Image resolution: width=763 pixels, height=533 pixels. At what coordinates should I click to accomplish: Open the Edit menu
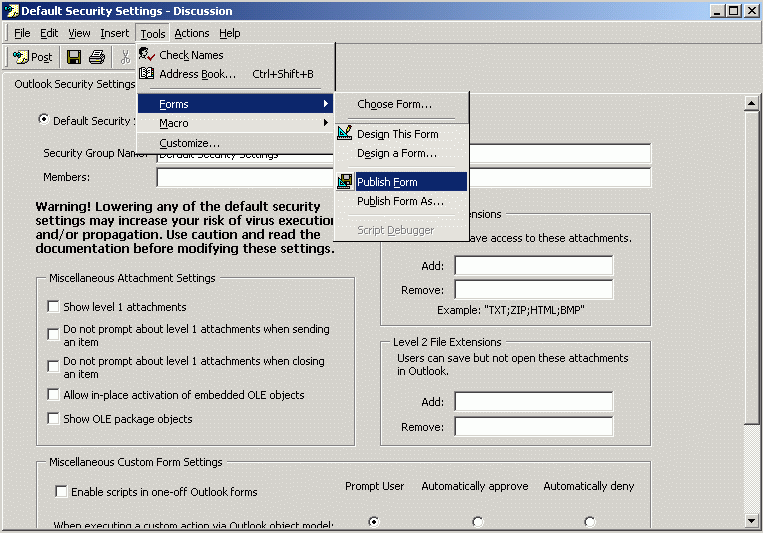click(x=49, y=33)
